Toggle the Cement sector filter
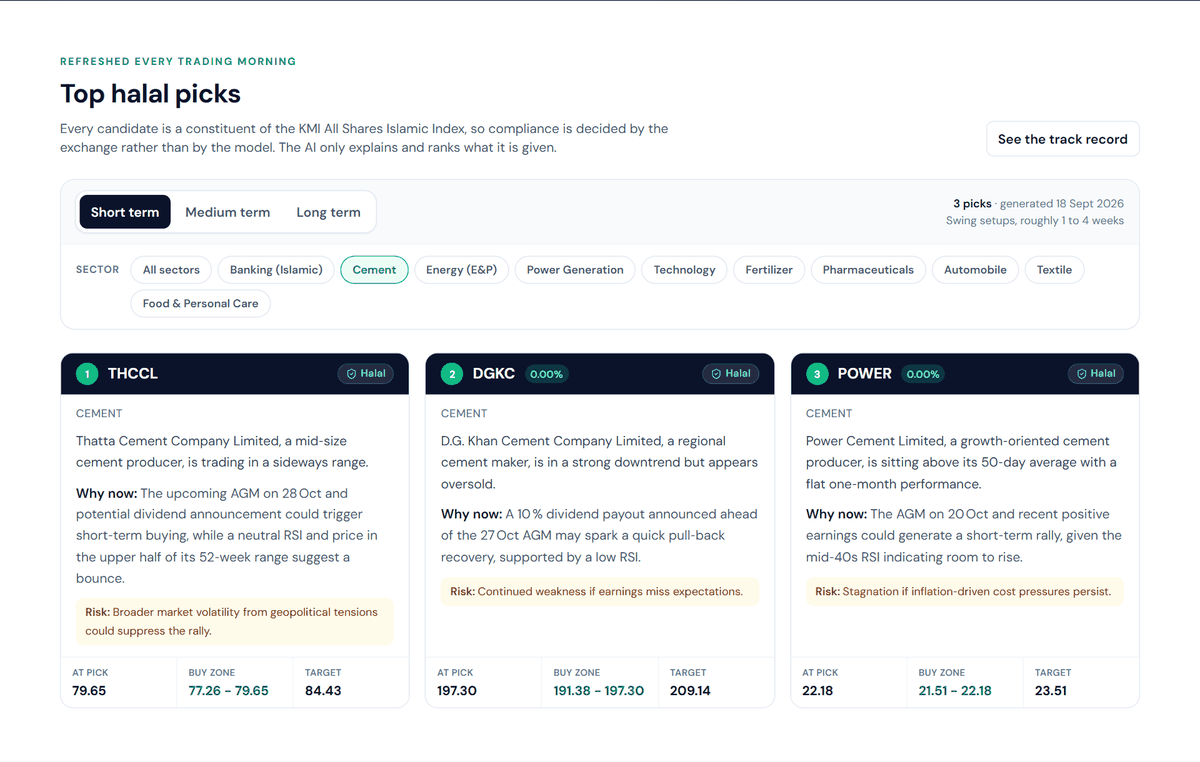This screenshot has height=762, width=1200. pyautogui.click(x=374, y=270)
